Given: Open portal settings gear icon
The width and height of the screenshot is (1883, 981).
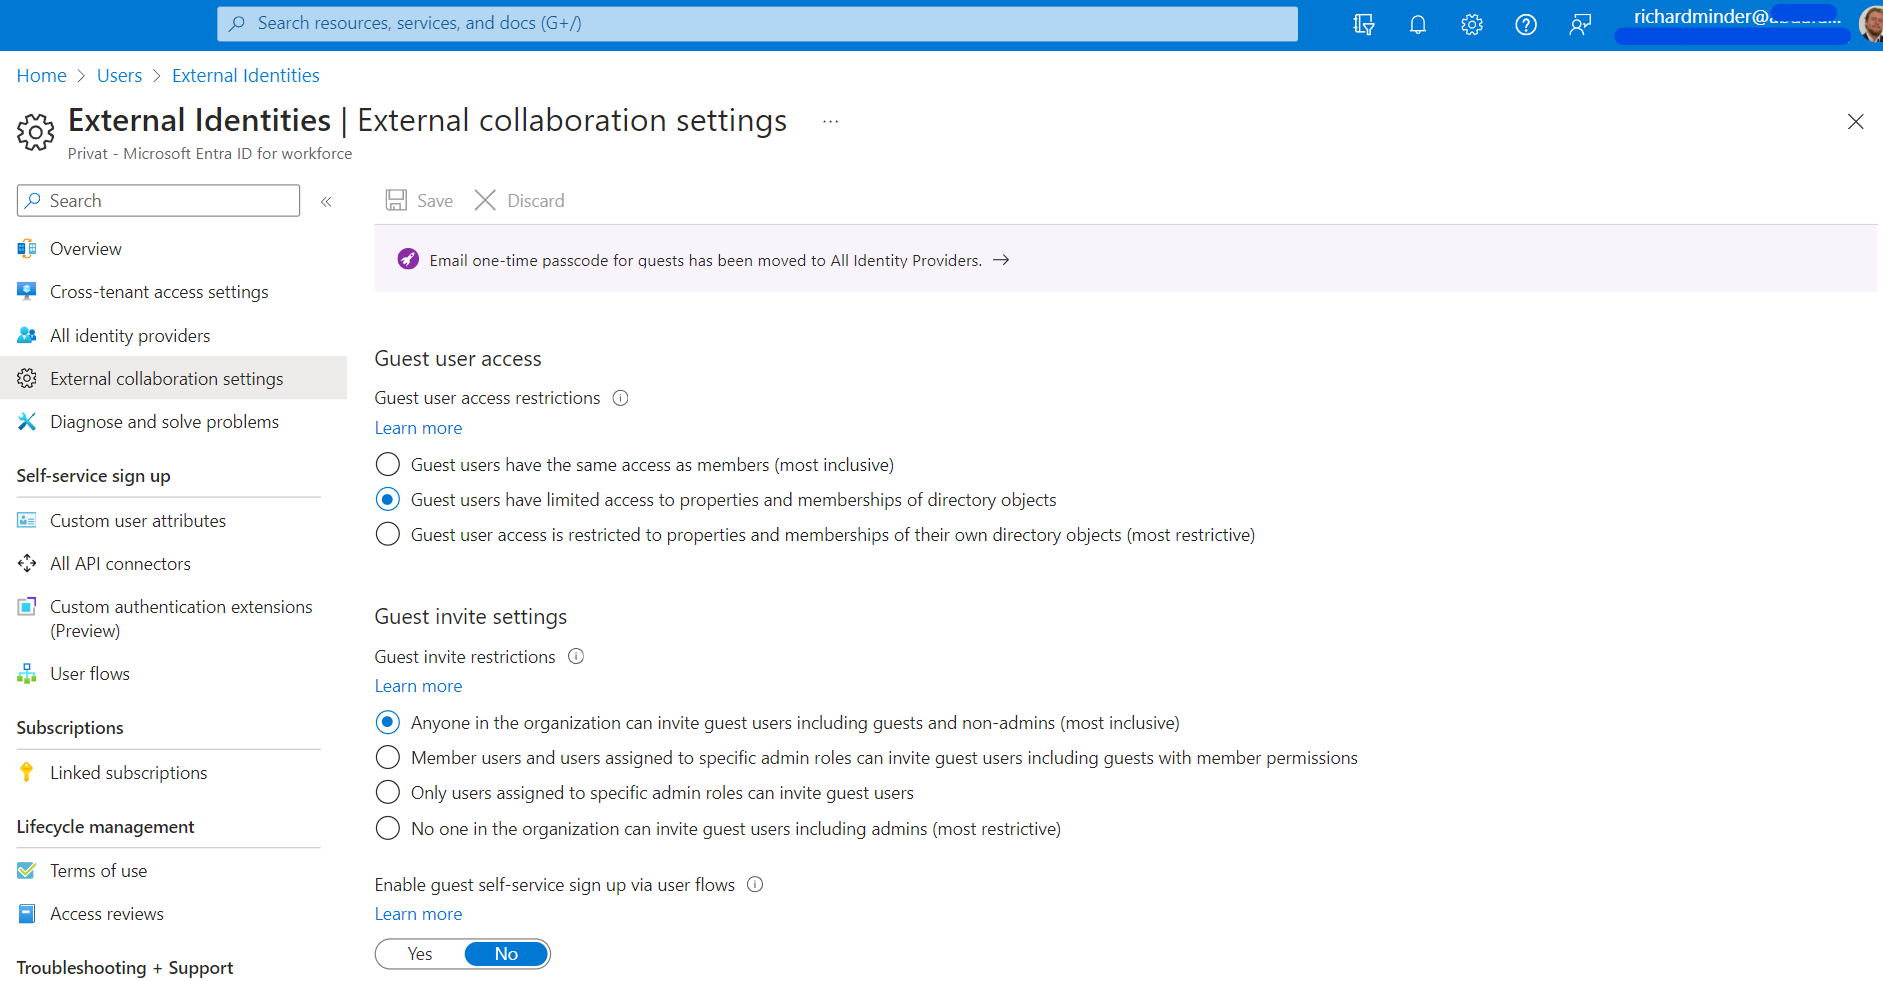Looking at the screenshot, I should (x=1471, y=24).
